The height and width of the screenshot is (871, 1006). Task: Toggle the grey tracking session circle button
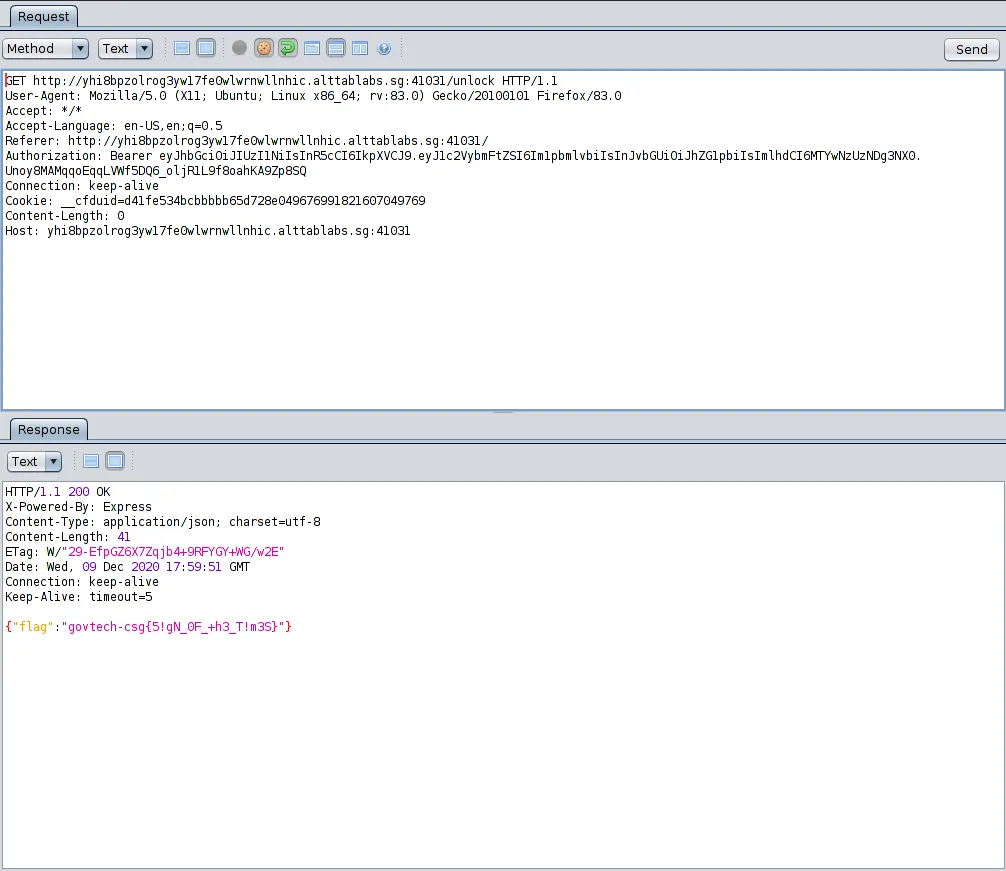pos(239,48)
